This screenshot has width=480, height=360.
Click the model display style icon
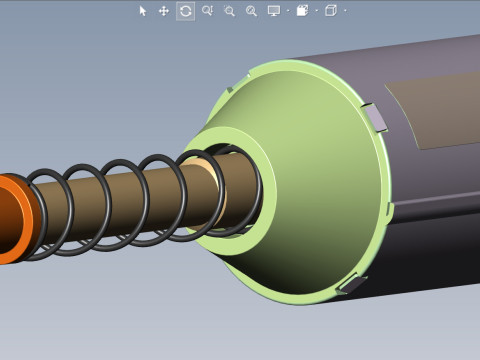tap(302, 11)
